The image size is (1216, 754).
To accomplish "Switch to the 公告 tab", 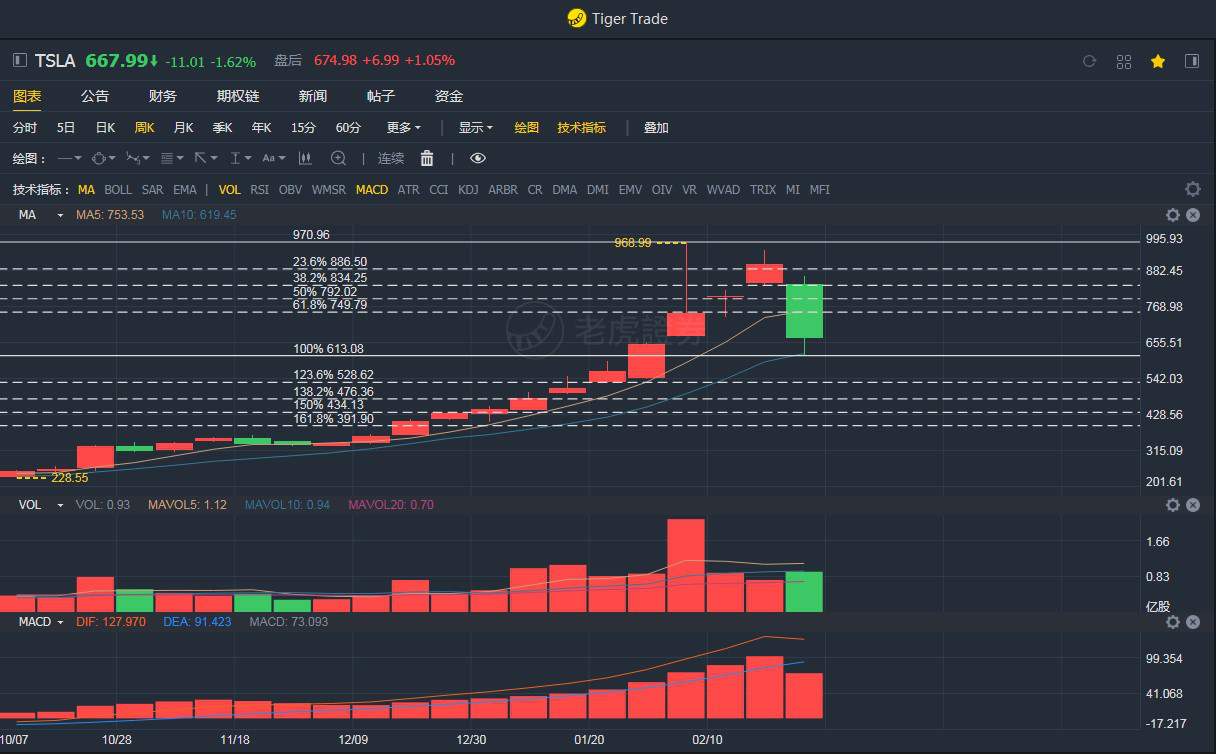I will tap(95, 96).
